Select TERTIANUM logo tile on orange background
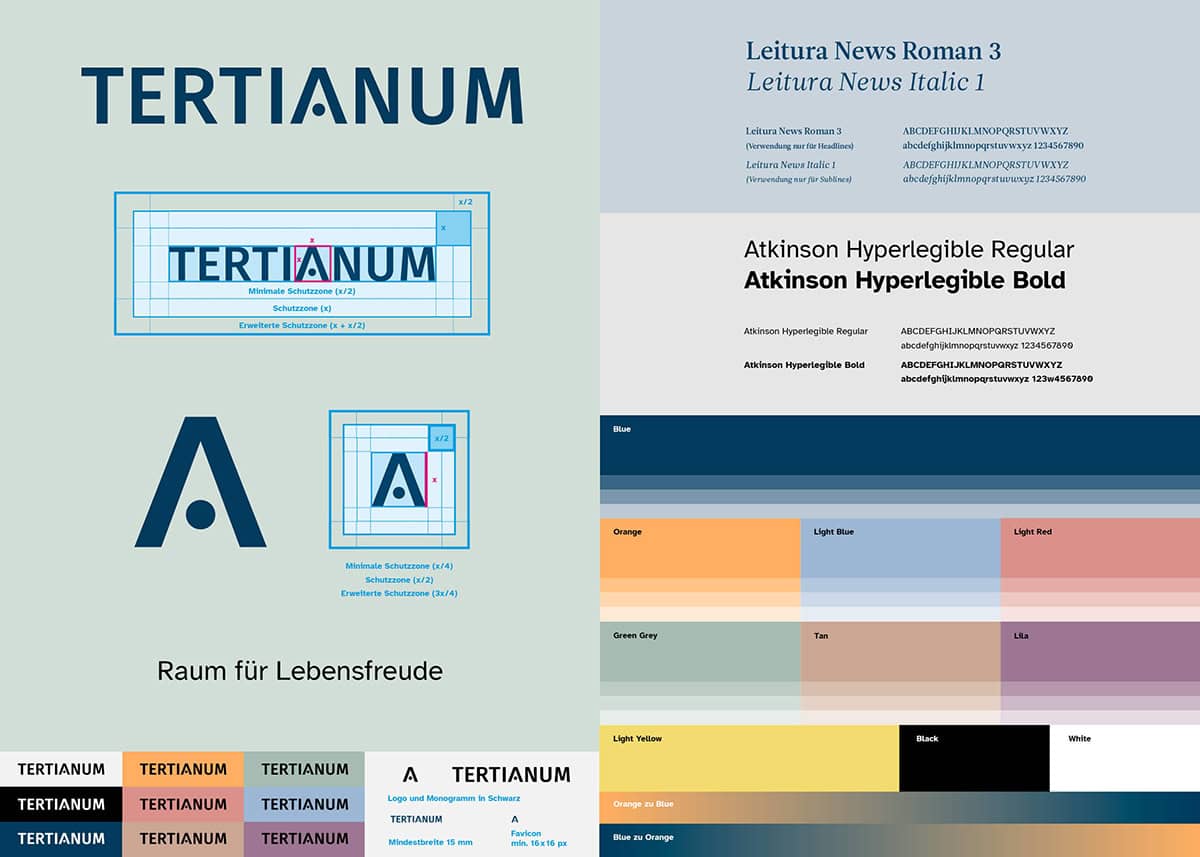The image size is (1200, 857). click(183, 769)
